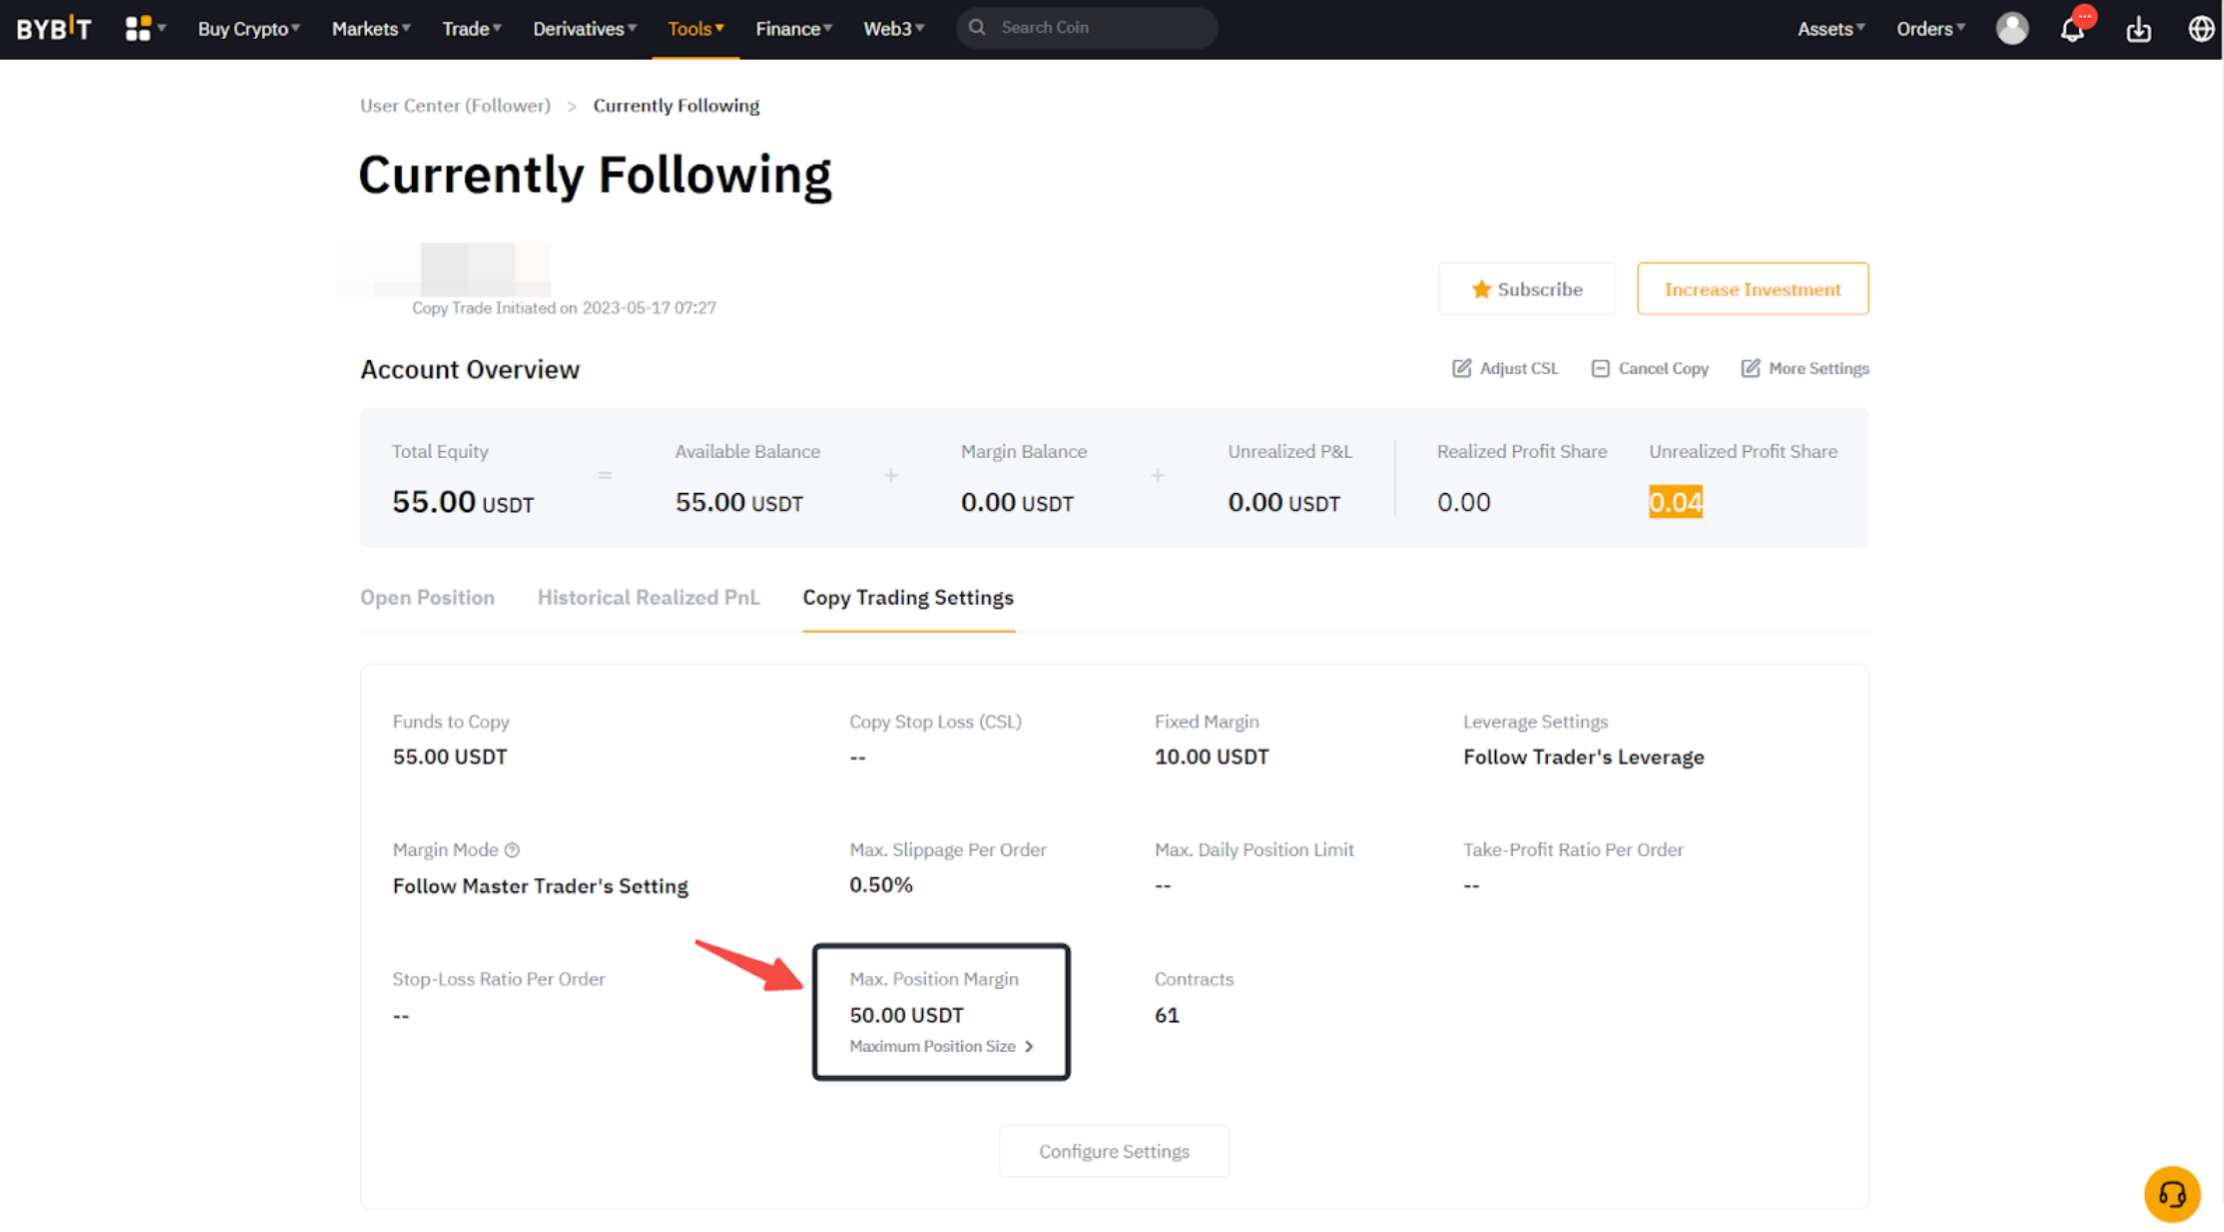Expand the Derivatives menu
Image resolution: width=2224 pixels, height=1232 pixels.
(584, 28)
